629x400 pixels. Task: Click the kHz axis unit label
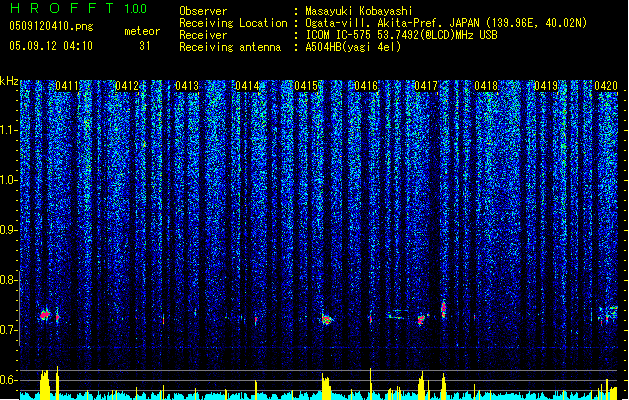(x=9, y=81)
